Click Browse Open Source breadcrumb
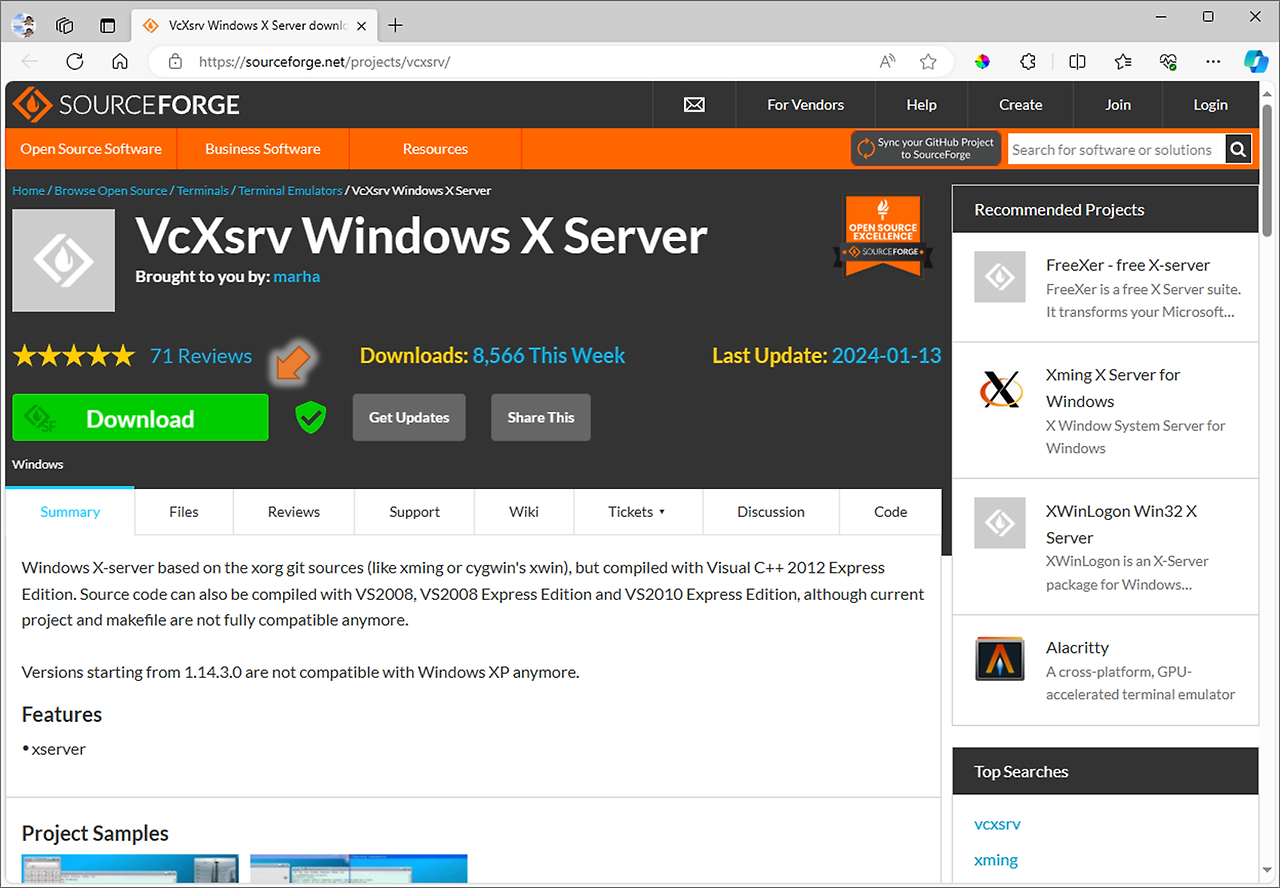Viewport: 1280px width, 888px height. 111,190
